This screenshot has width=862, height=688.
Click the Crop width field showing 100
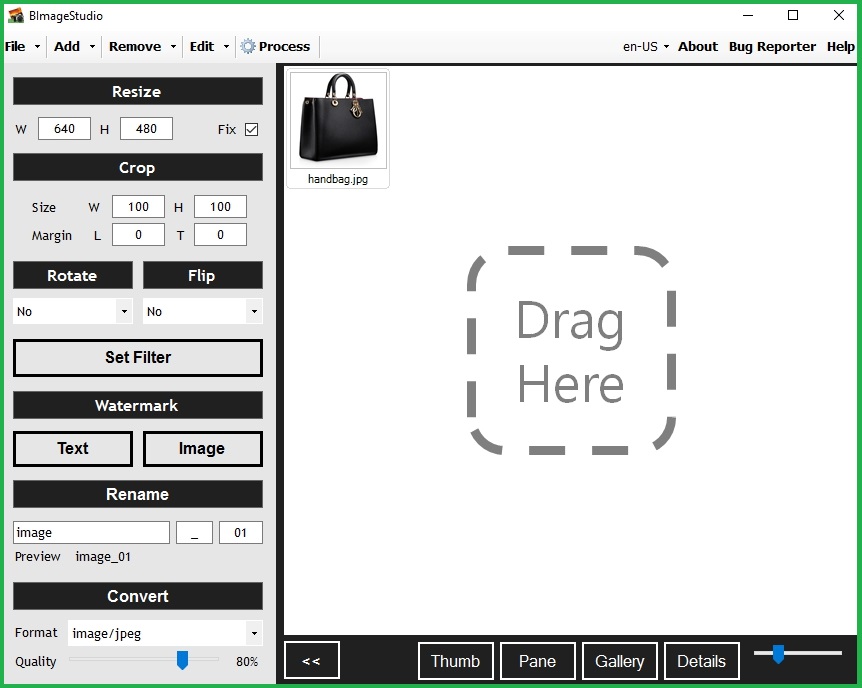point(138,207)
